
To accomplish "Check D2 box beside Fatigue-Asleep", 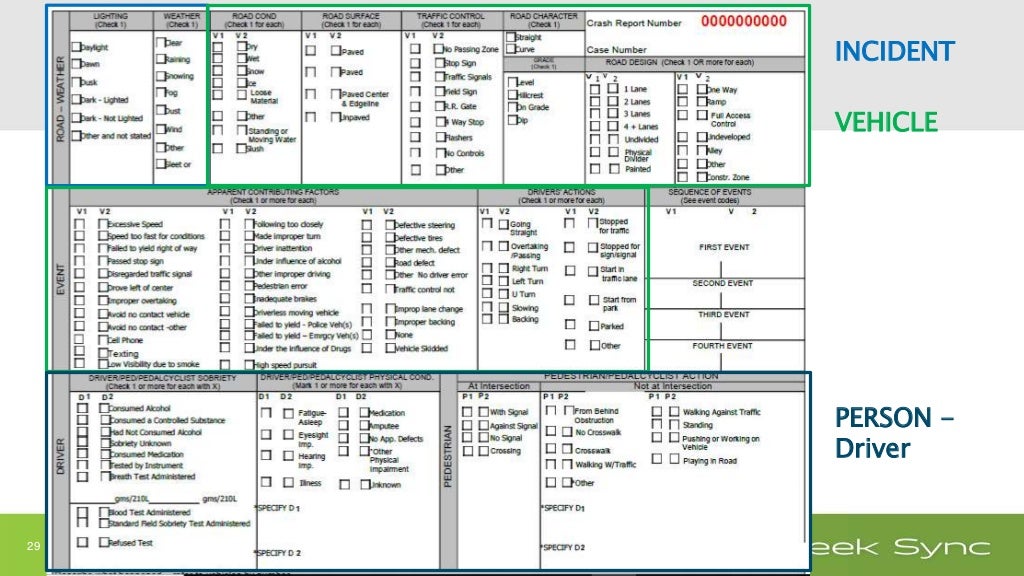I will click(288, 413).
